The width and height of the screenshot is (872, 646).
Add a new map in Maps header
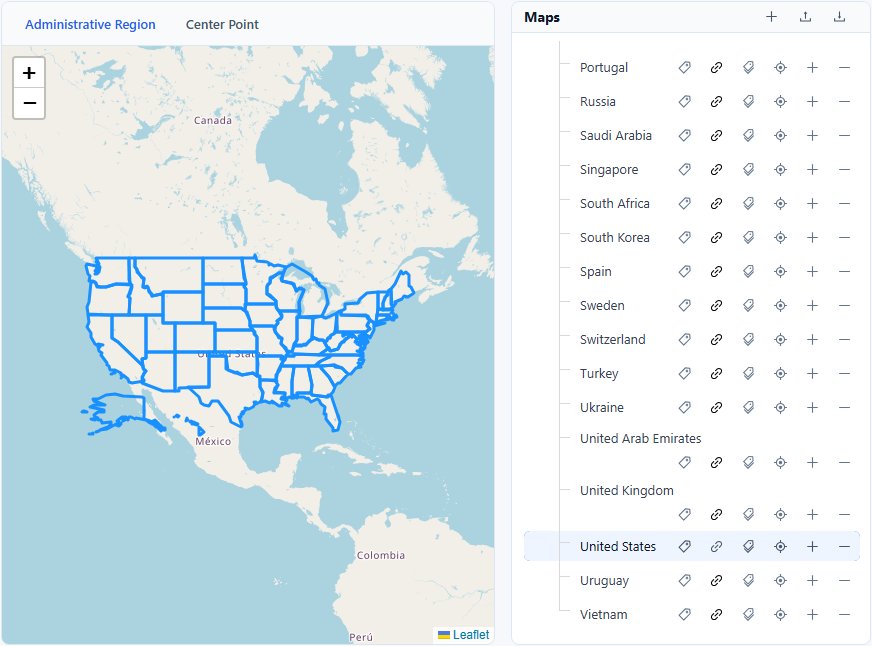[771, 17]
